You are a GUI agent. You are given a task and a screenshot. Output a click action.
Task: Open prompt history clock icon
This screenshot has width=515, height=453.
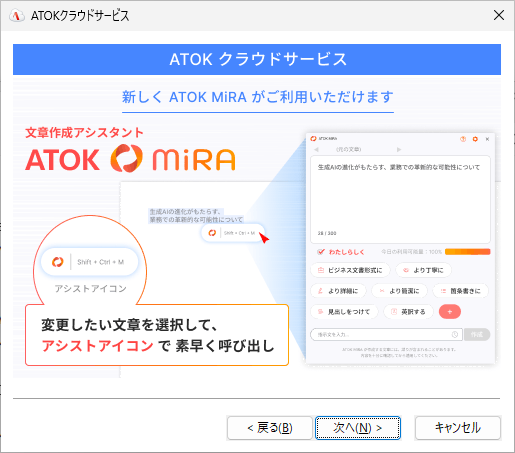455,334
